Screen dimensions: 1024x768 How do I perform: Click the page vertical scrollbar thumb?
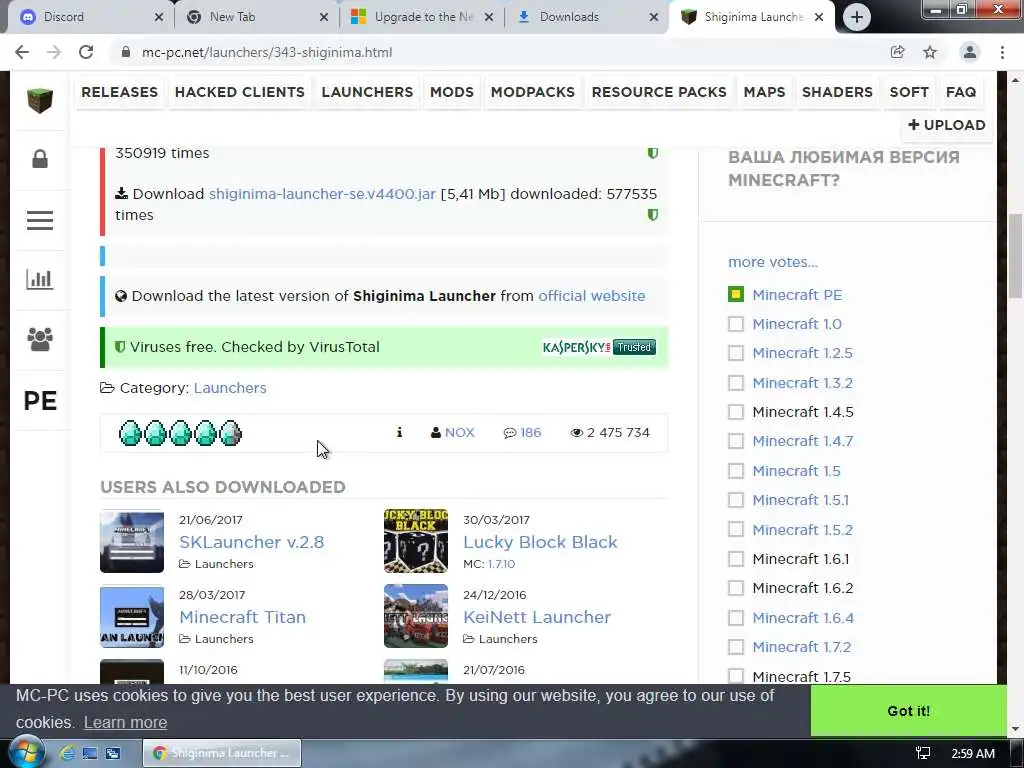click(1015, 255)
